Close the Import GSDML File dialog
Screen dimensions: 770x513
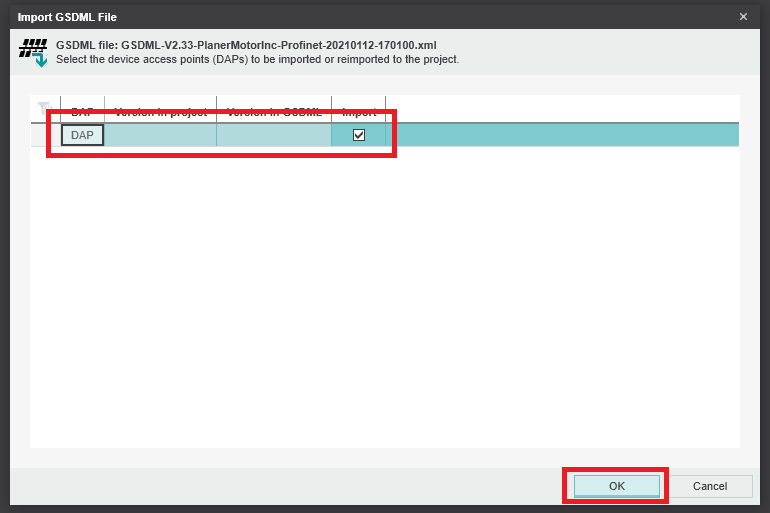pos(743,16)
